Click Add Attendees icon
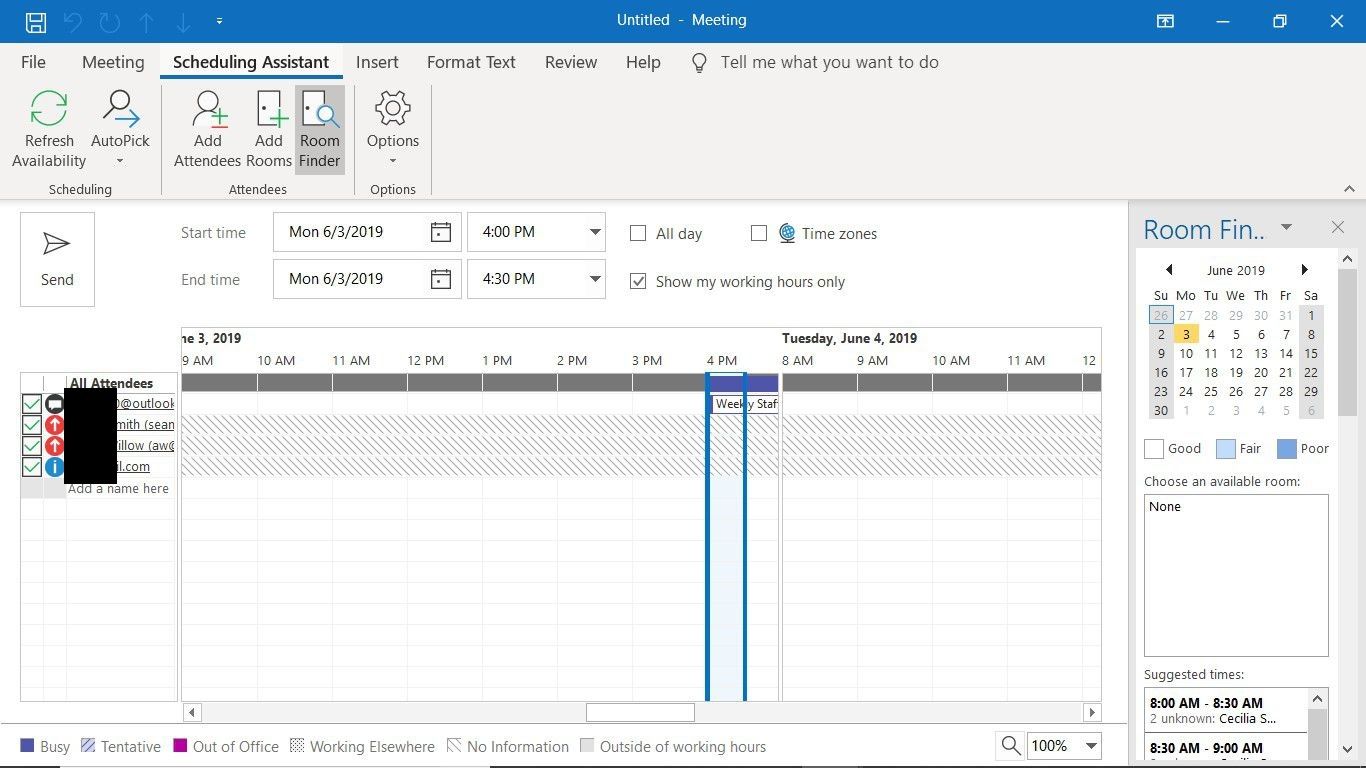 (x=208, y=109)
